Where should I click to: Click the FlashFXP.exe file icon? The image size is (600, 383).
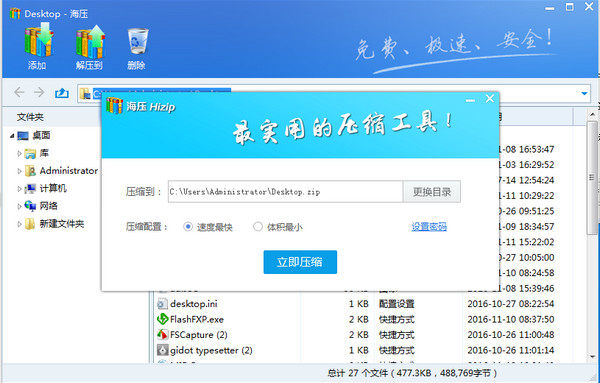pyautogui.click(x=162, y=319)
